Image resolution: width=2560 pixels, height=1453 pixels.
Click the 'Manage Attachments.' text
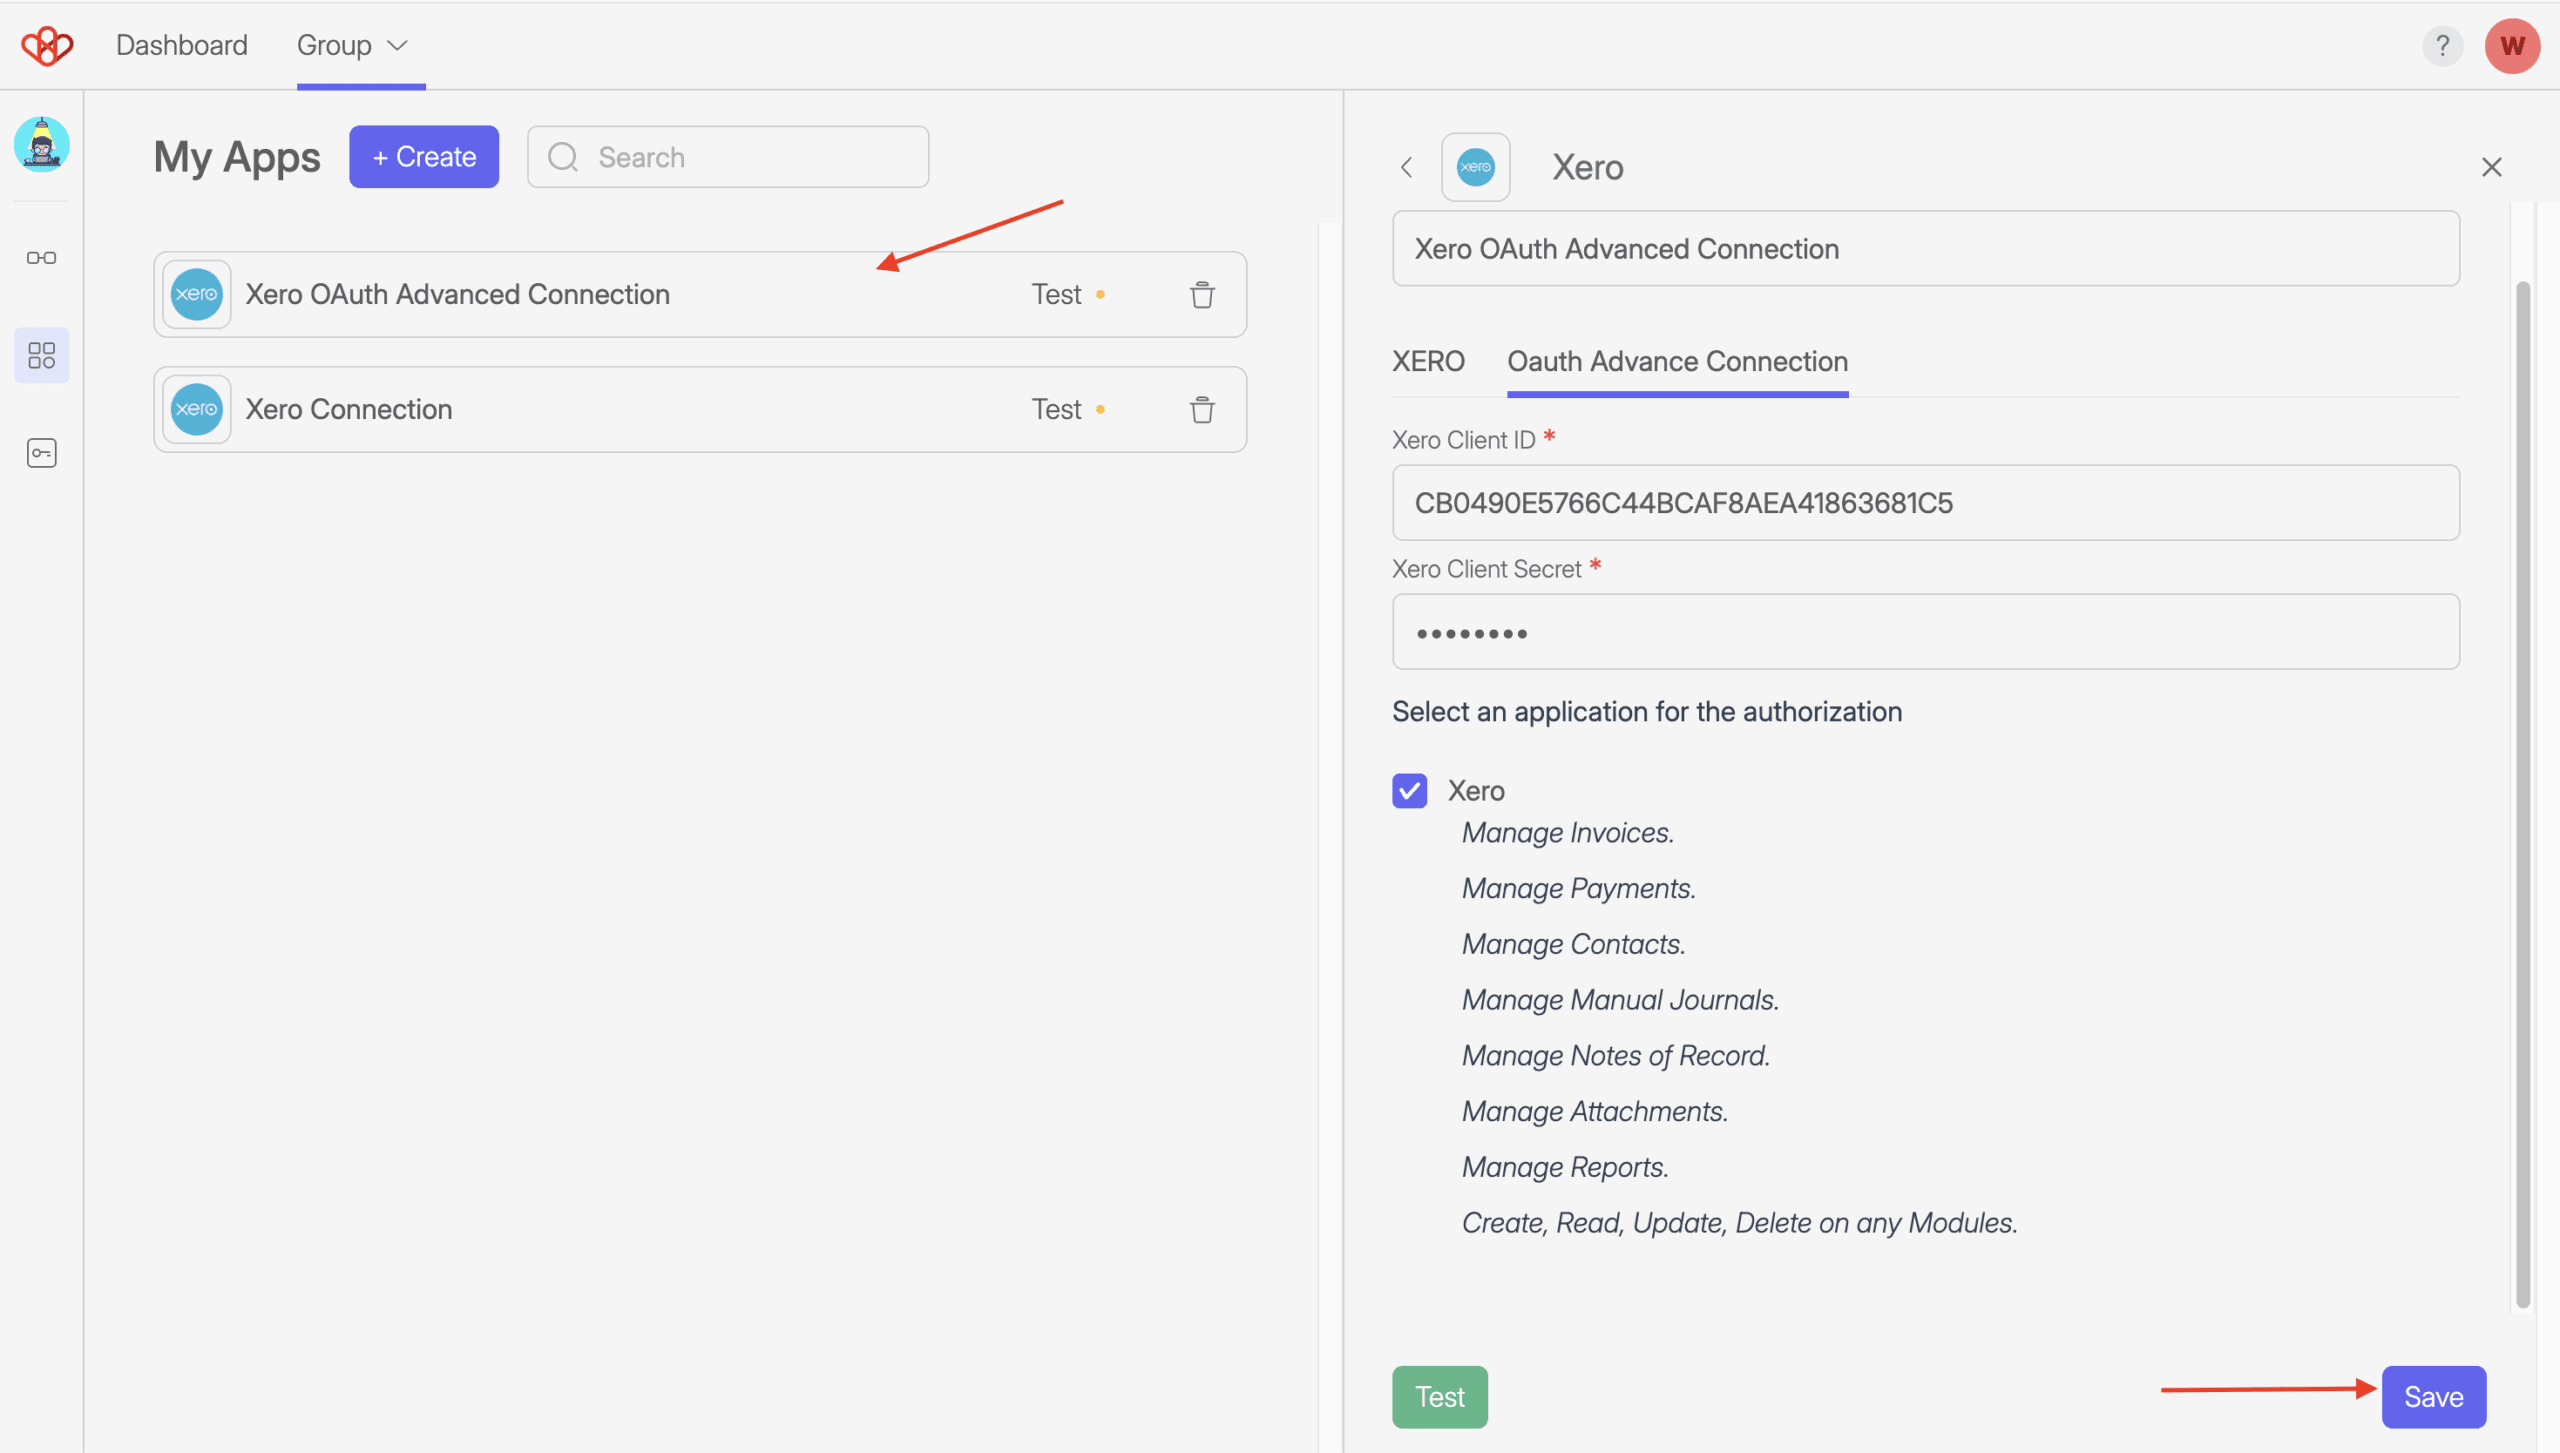point(1594,1112)
